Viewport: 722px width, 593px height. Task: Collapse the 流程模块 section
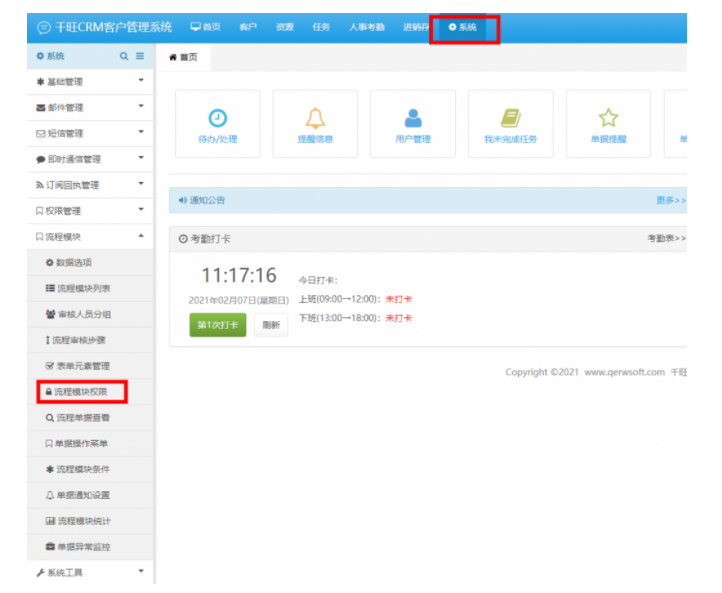pos(90,237)
